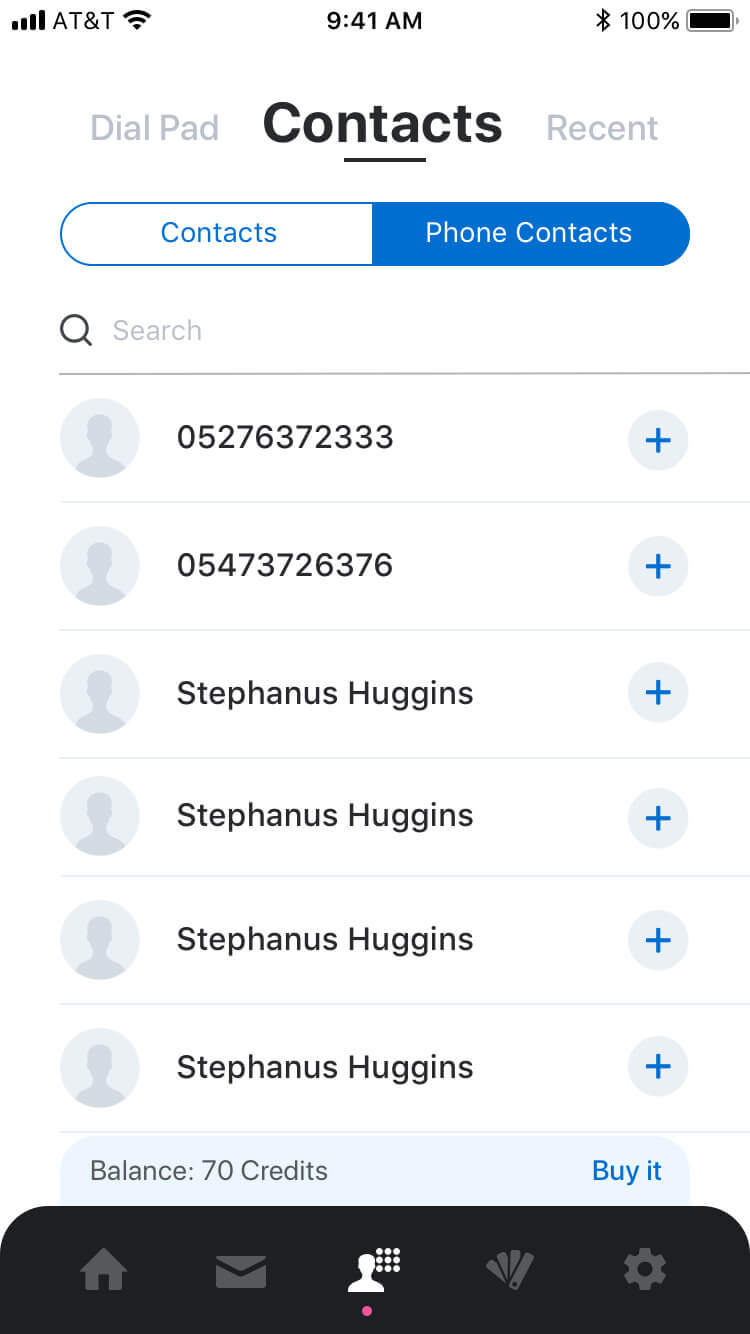Go to the Recent tab
The width and height of the screenshot is (750, 1334).
[x=602, y=128]
